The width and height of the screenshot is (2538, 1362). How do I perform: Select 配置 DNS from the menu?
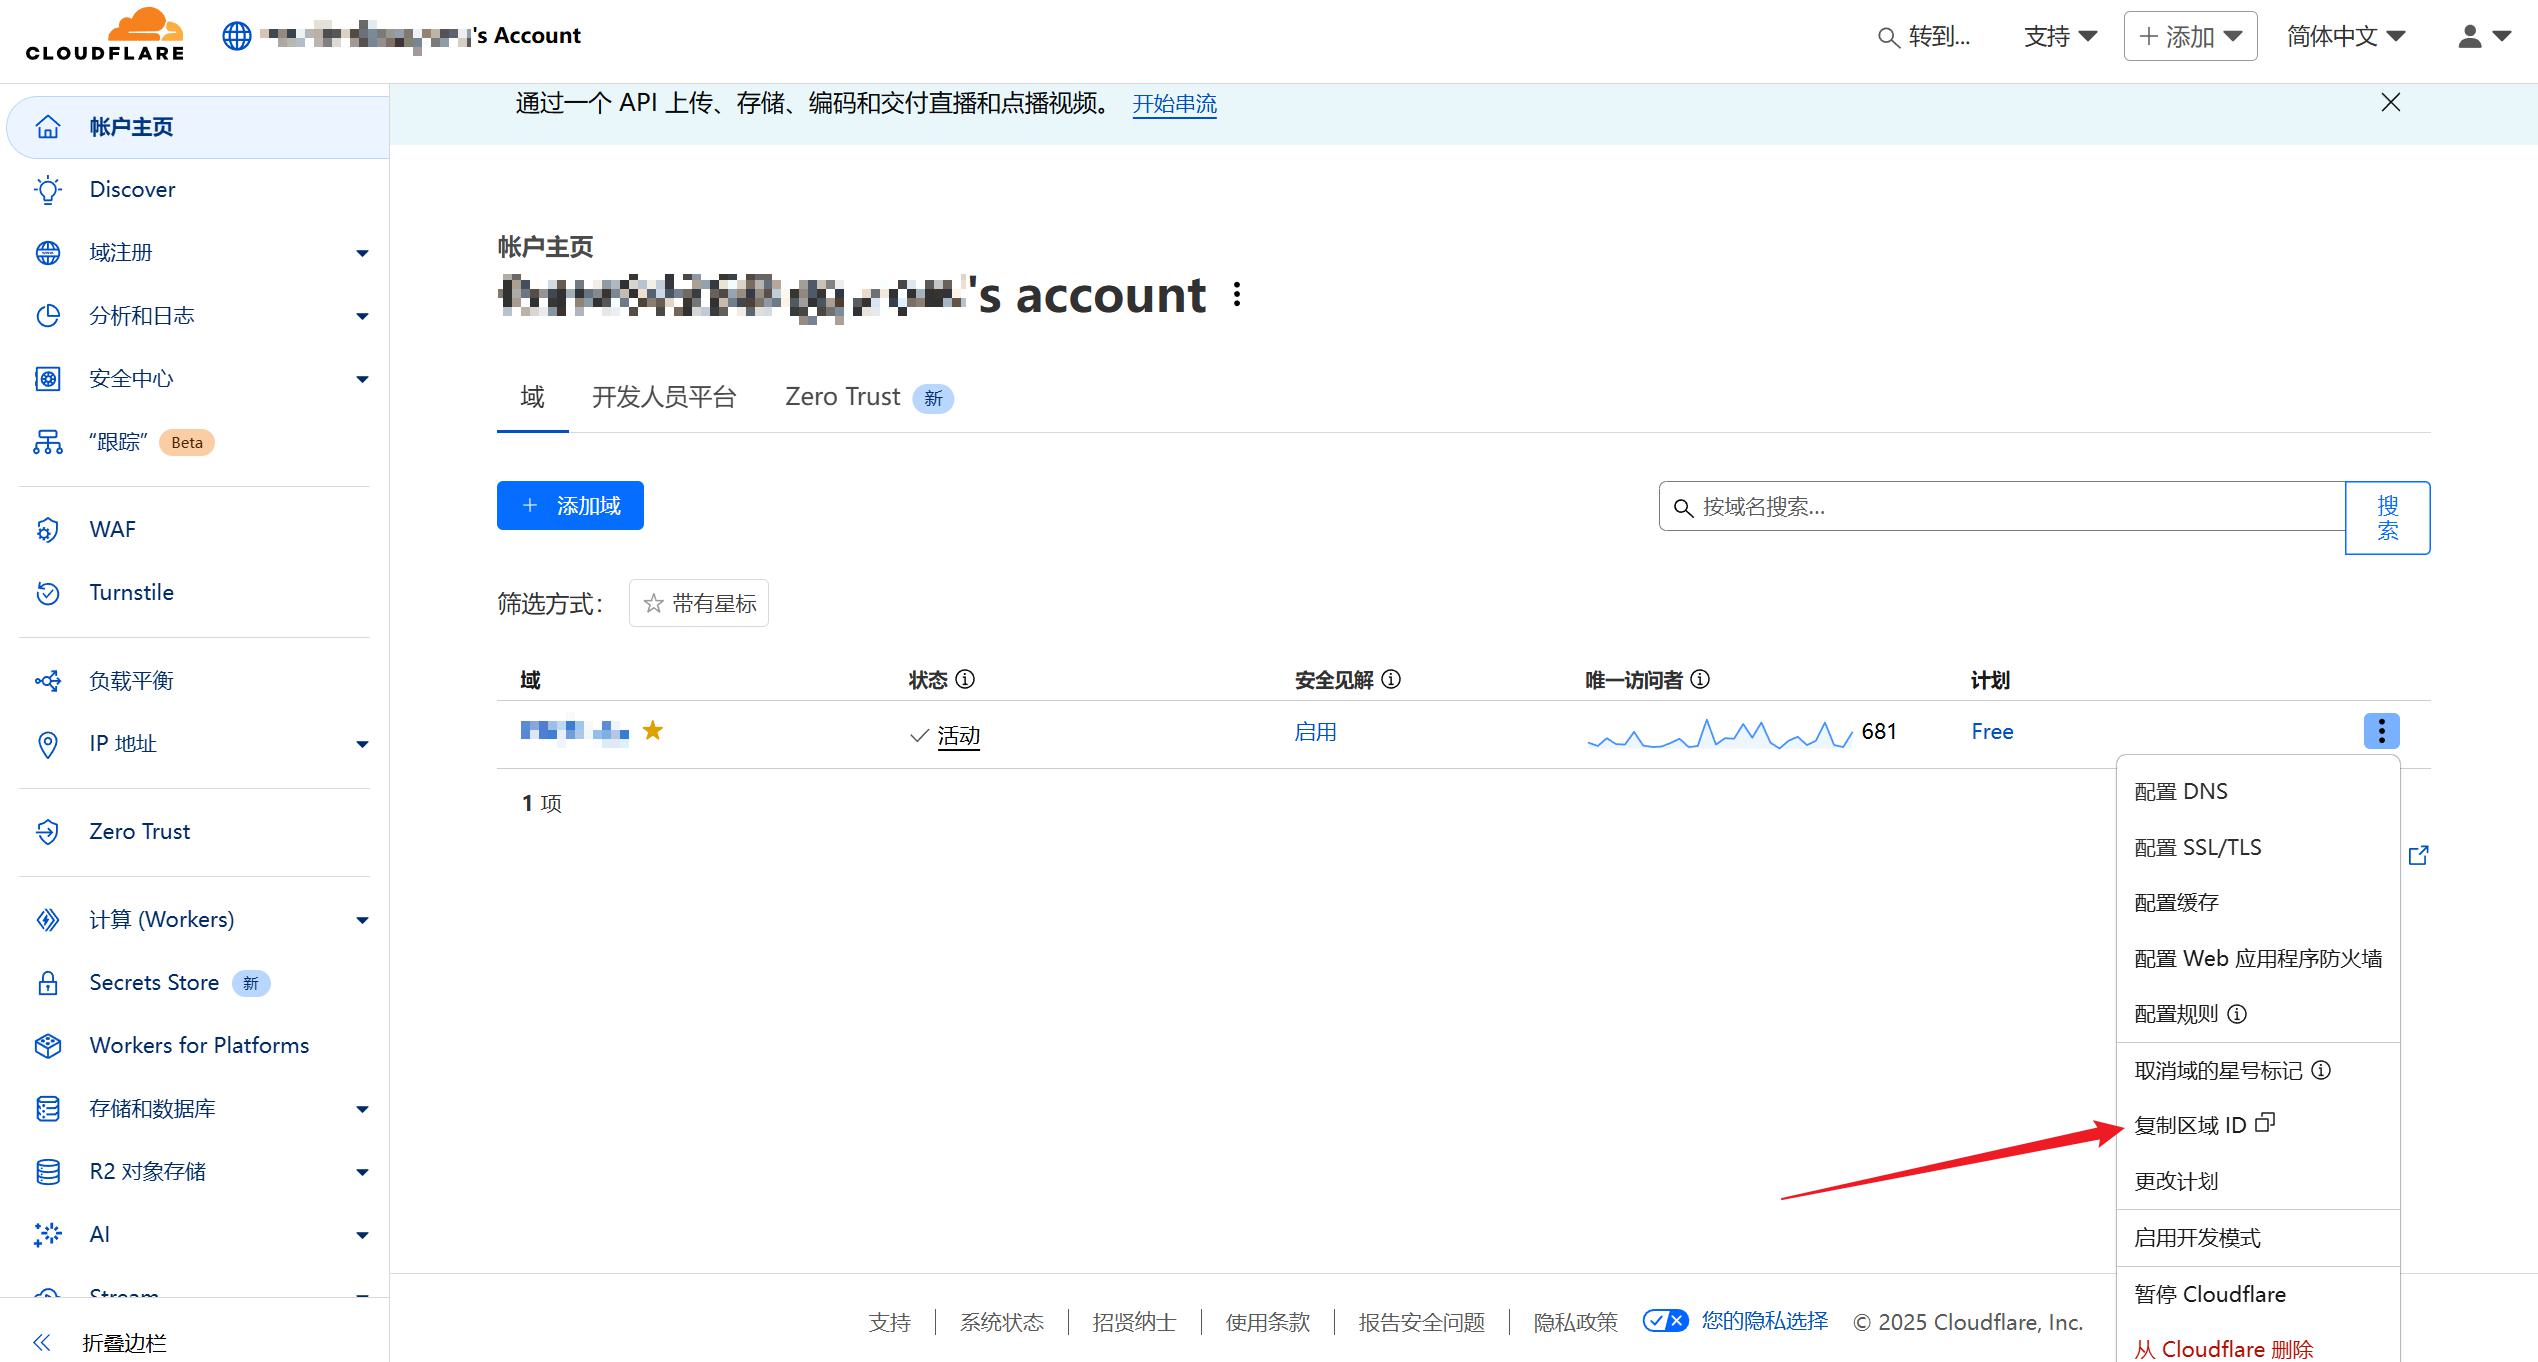2258,792
